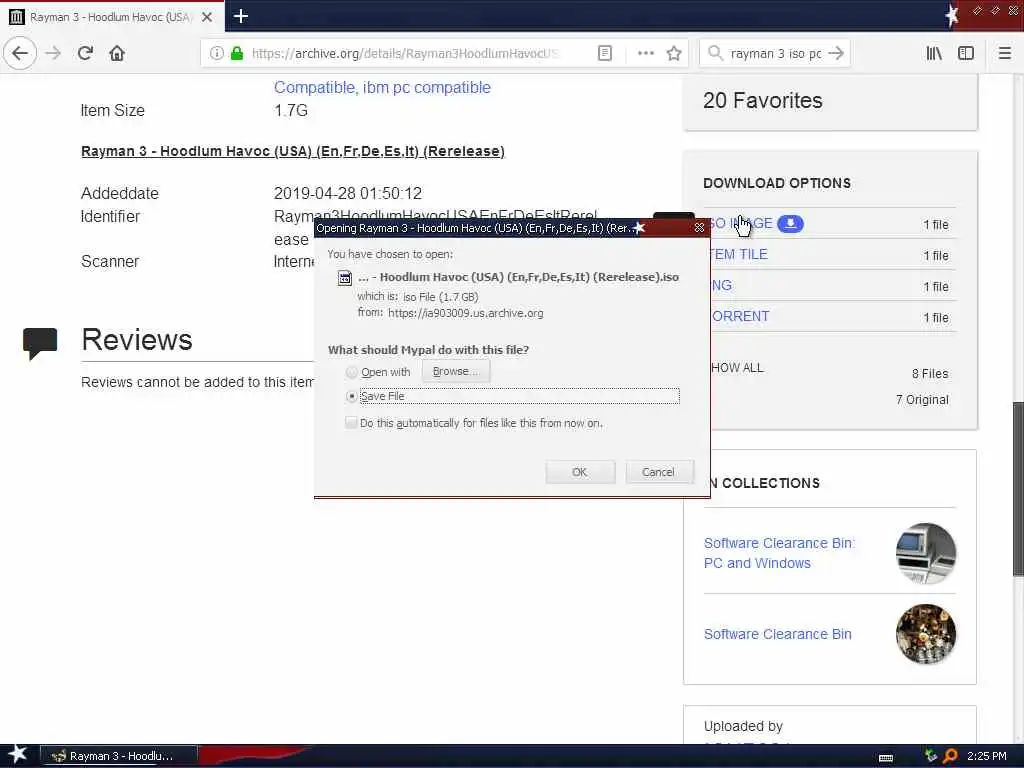1024x768 pixels.
Task: Show site information icon in address bar
Action: tap(216, 53)
